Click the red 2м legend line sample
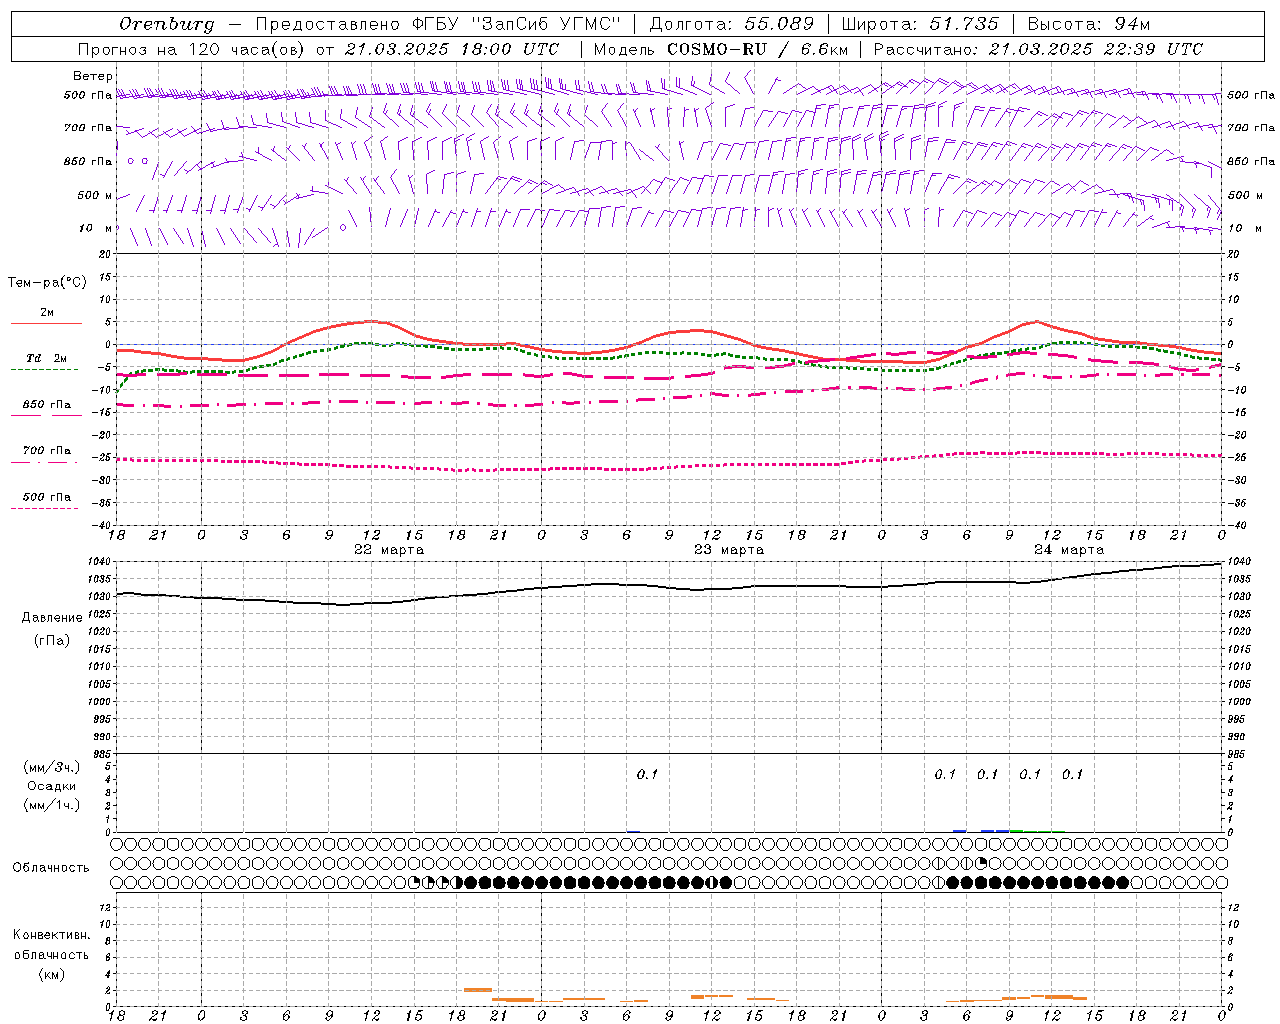1280x1024 pixels. point(46,323)
